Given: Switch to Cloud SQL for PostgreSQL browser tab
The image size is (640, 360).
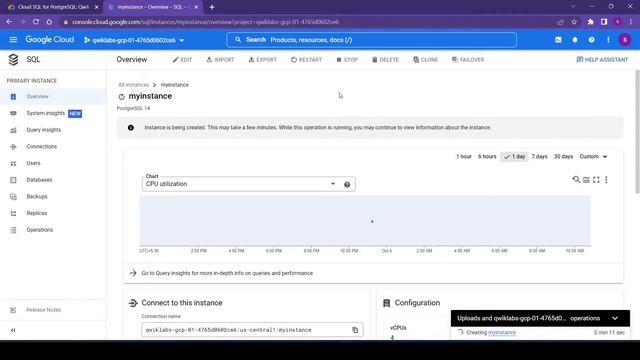Looking at the screenshot, I should tap(53, 7).
